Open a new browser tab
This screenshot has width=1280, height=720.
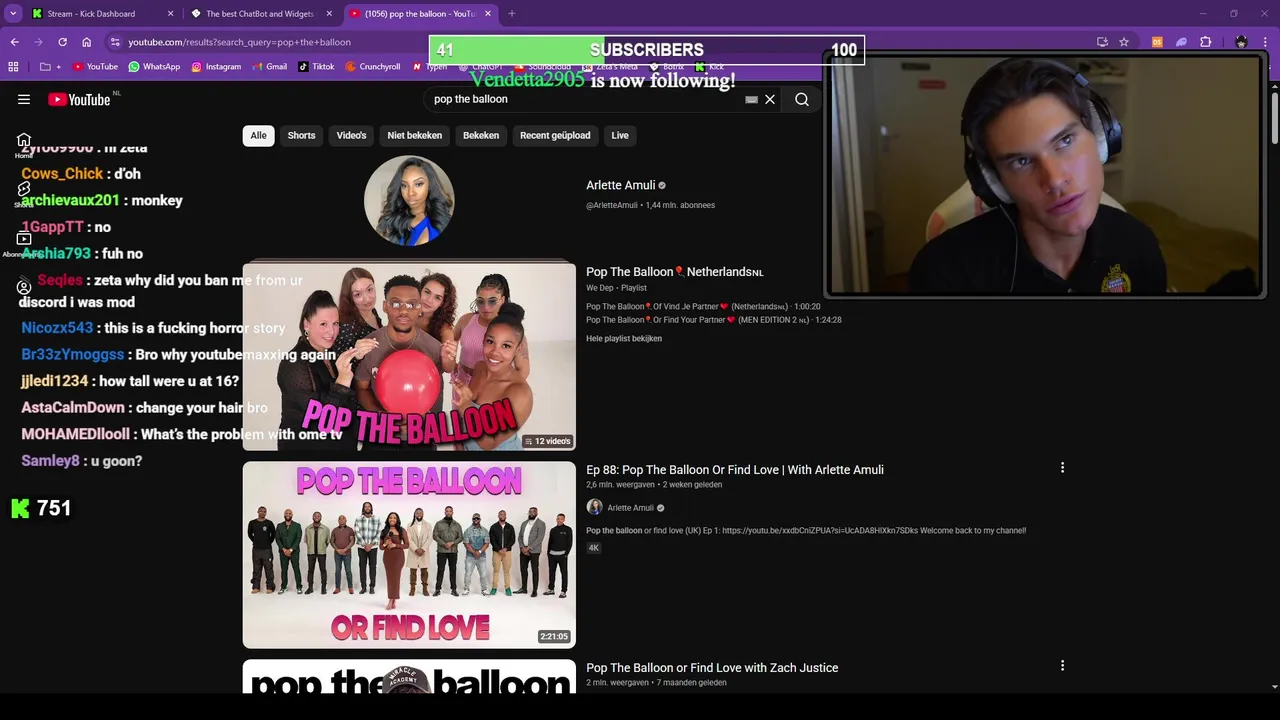(x=511, y=14)
